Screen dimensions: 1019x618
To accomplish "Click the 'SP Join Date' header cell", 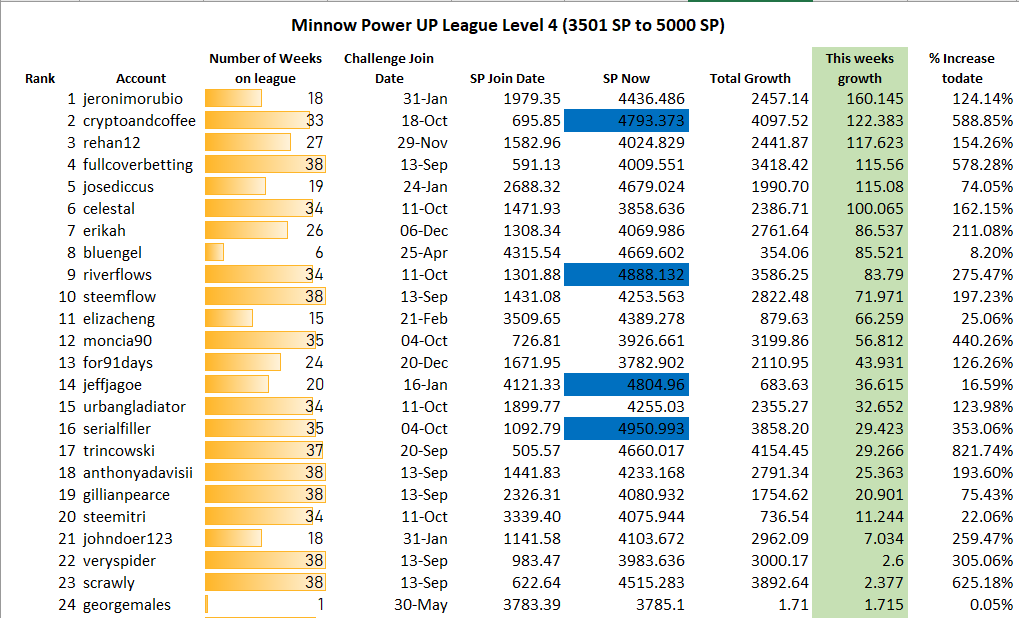I will (x=507, y=79).
